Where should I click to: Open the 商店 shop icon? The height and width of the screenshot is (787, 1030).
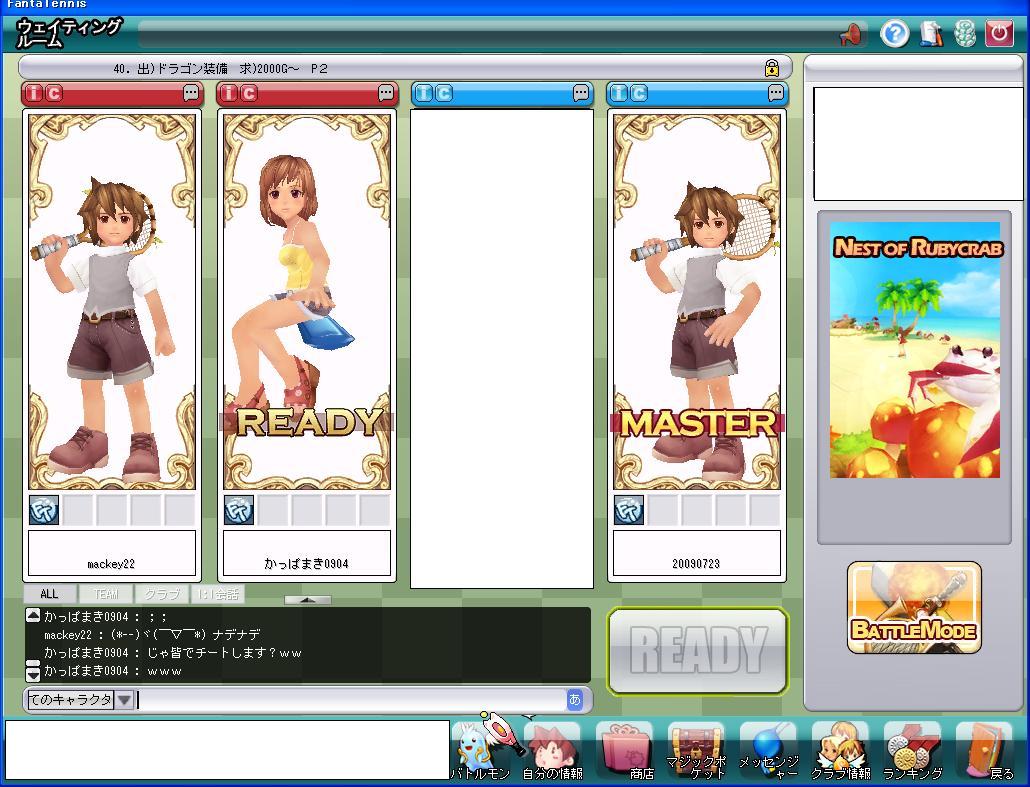pos(626,750)
